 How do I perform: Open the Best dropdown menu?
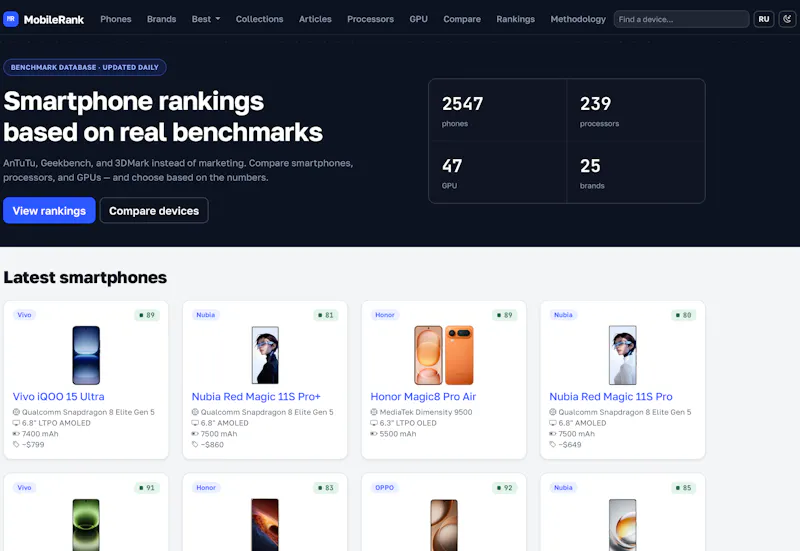(x=206, y=19)
